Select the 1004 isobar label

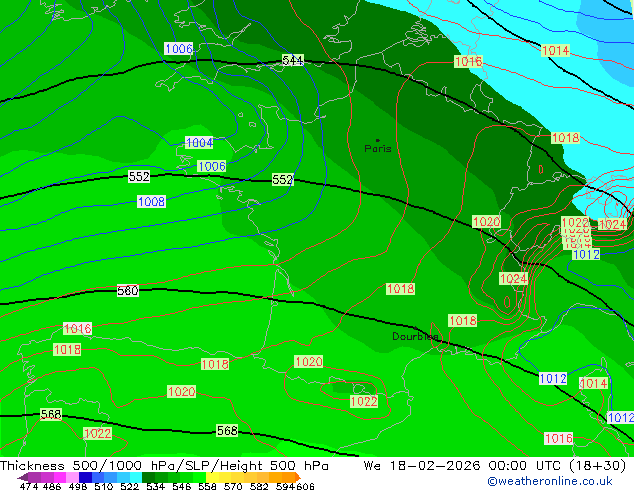(x=199, y=142)
